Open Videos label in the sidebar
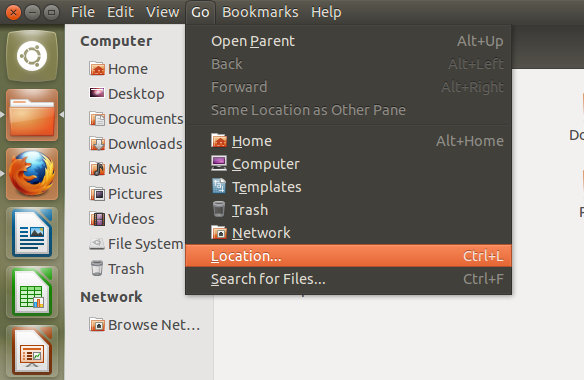The height and width of the screenshot is (380, 584). [x=131, y=219]
